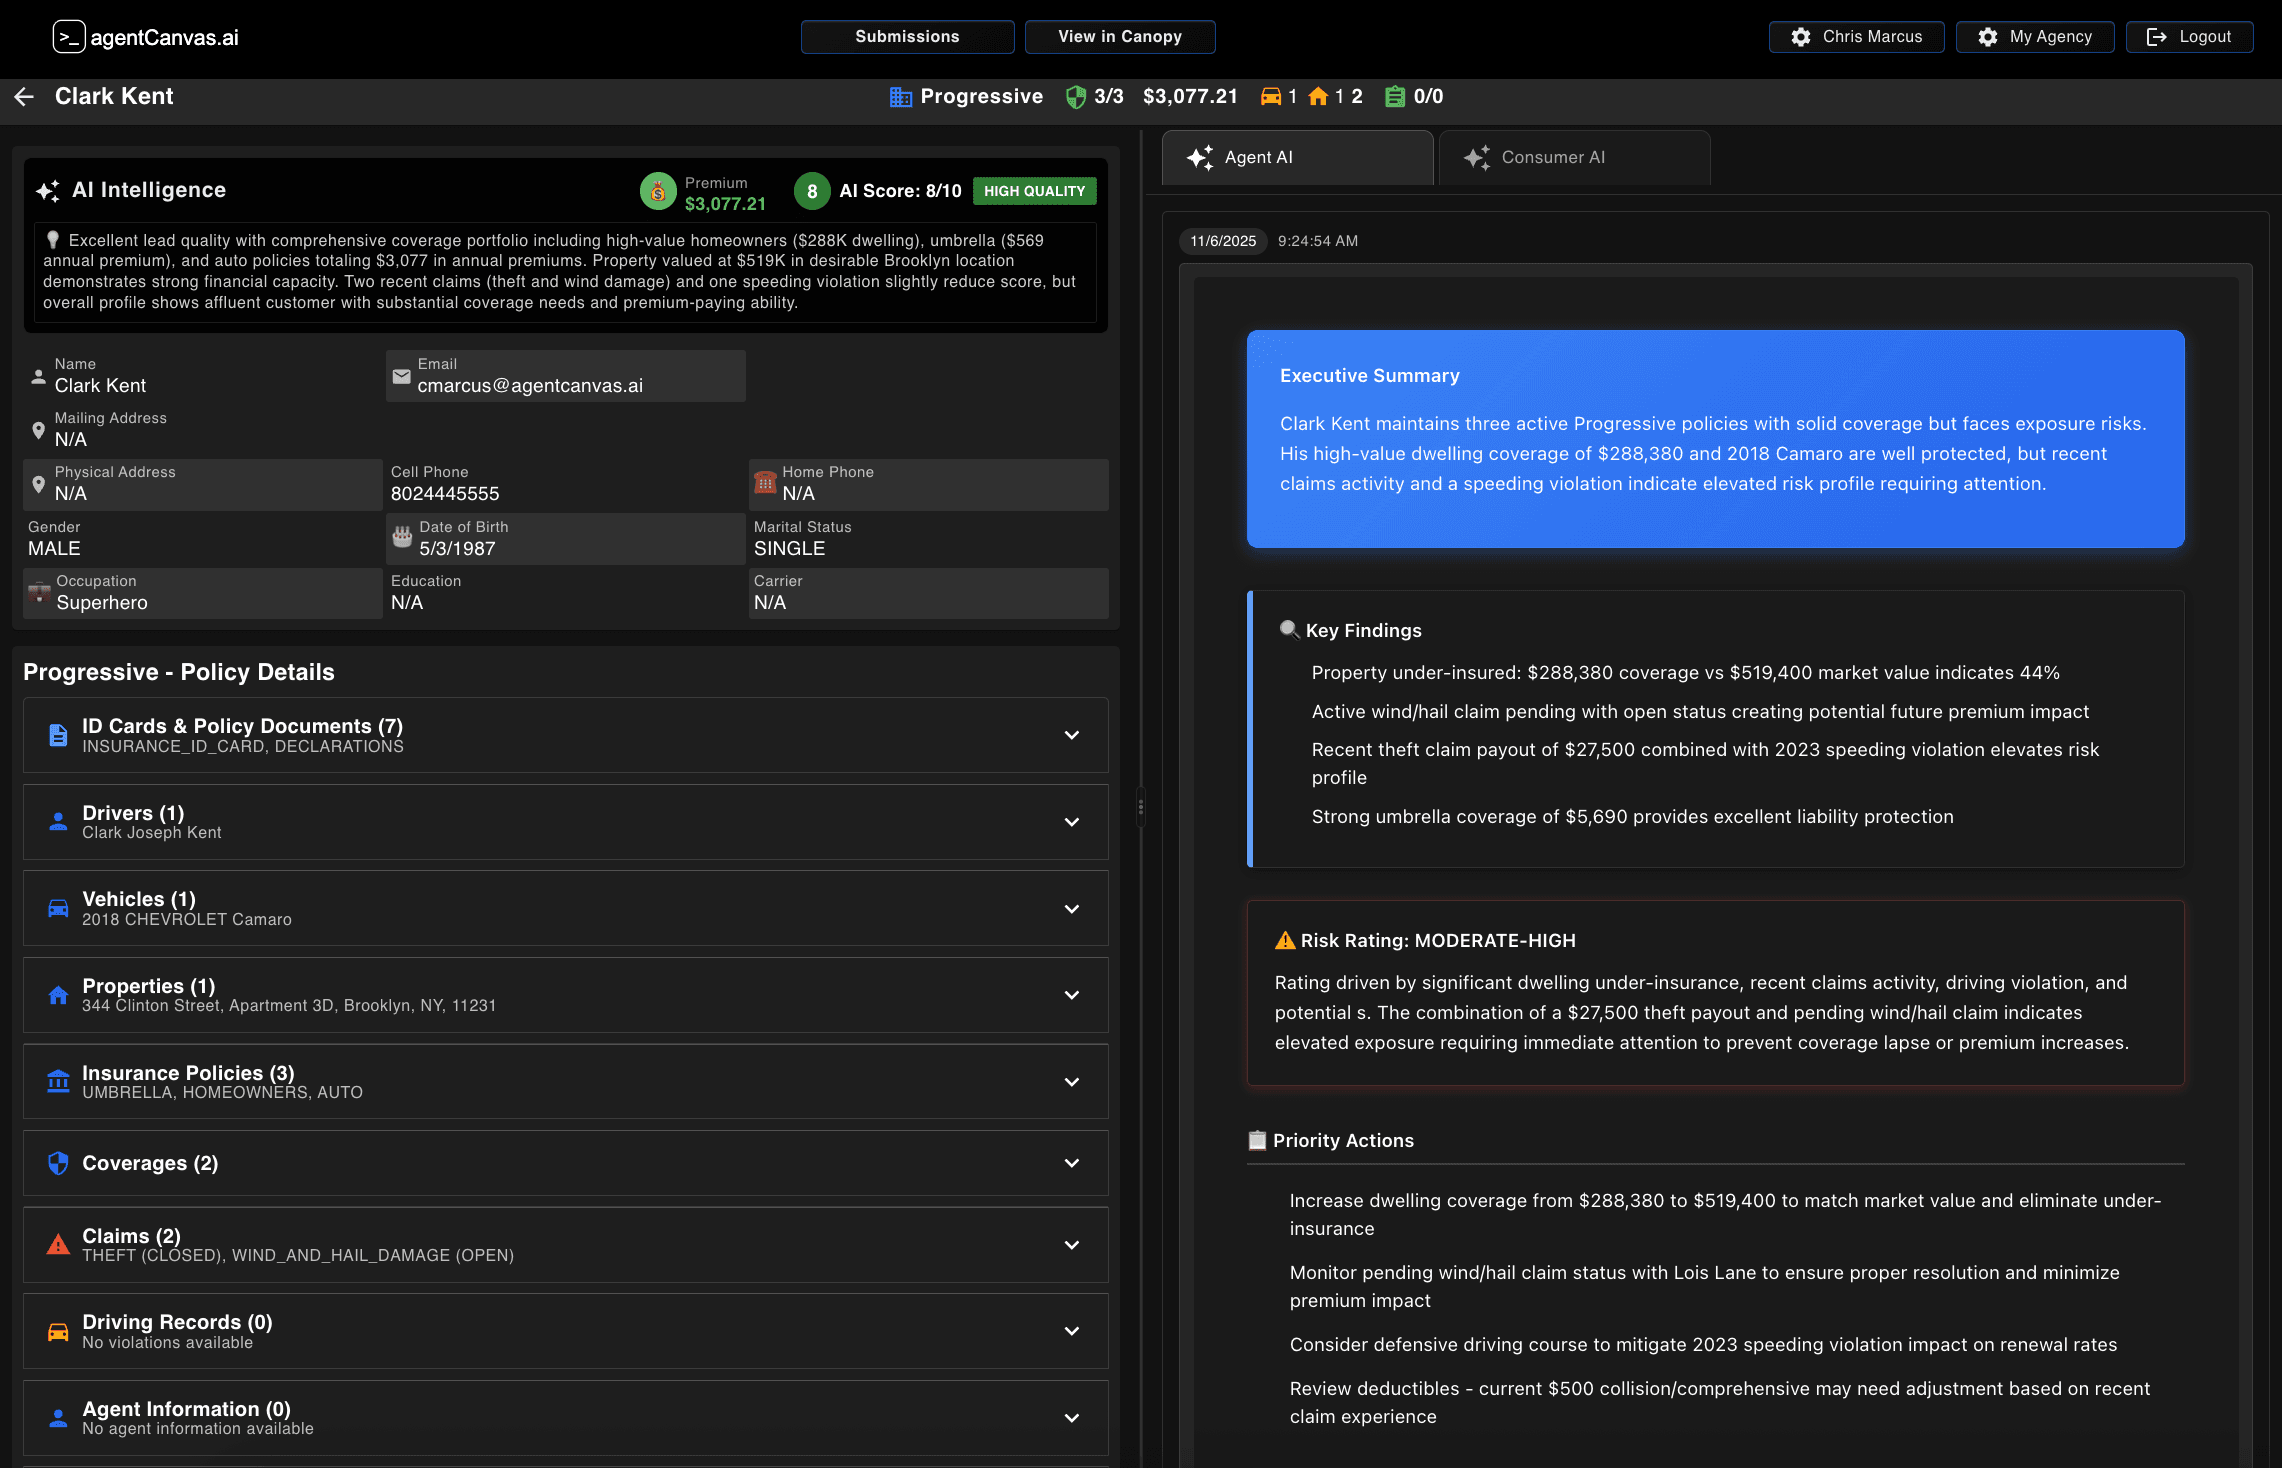
Task: Click the Progressive building icon in header
Action: coord(901,97)
